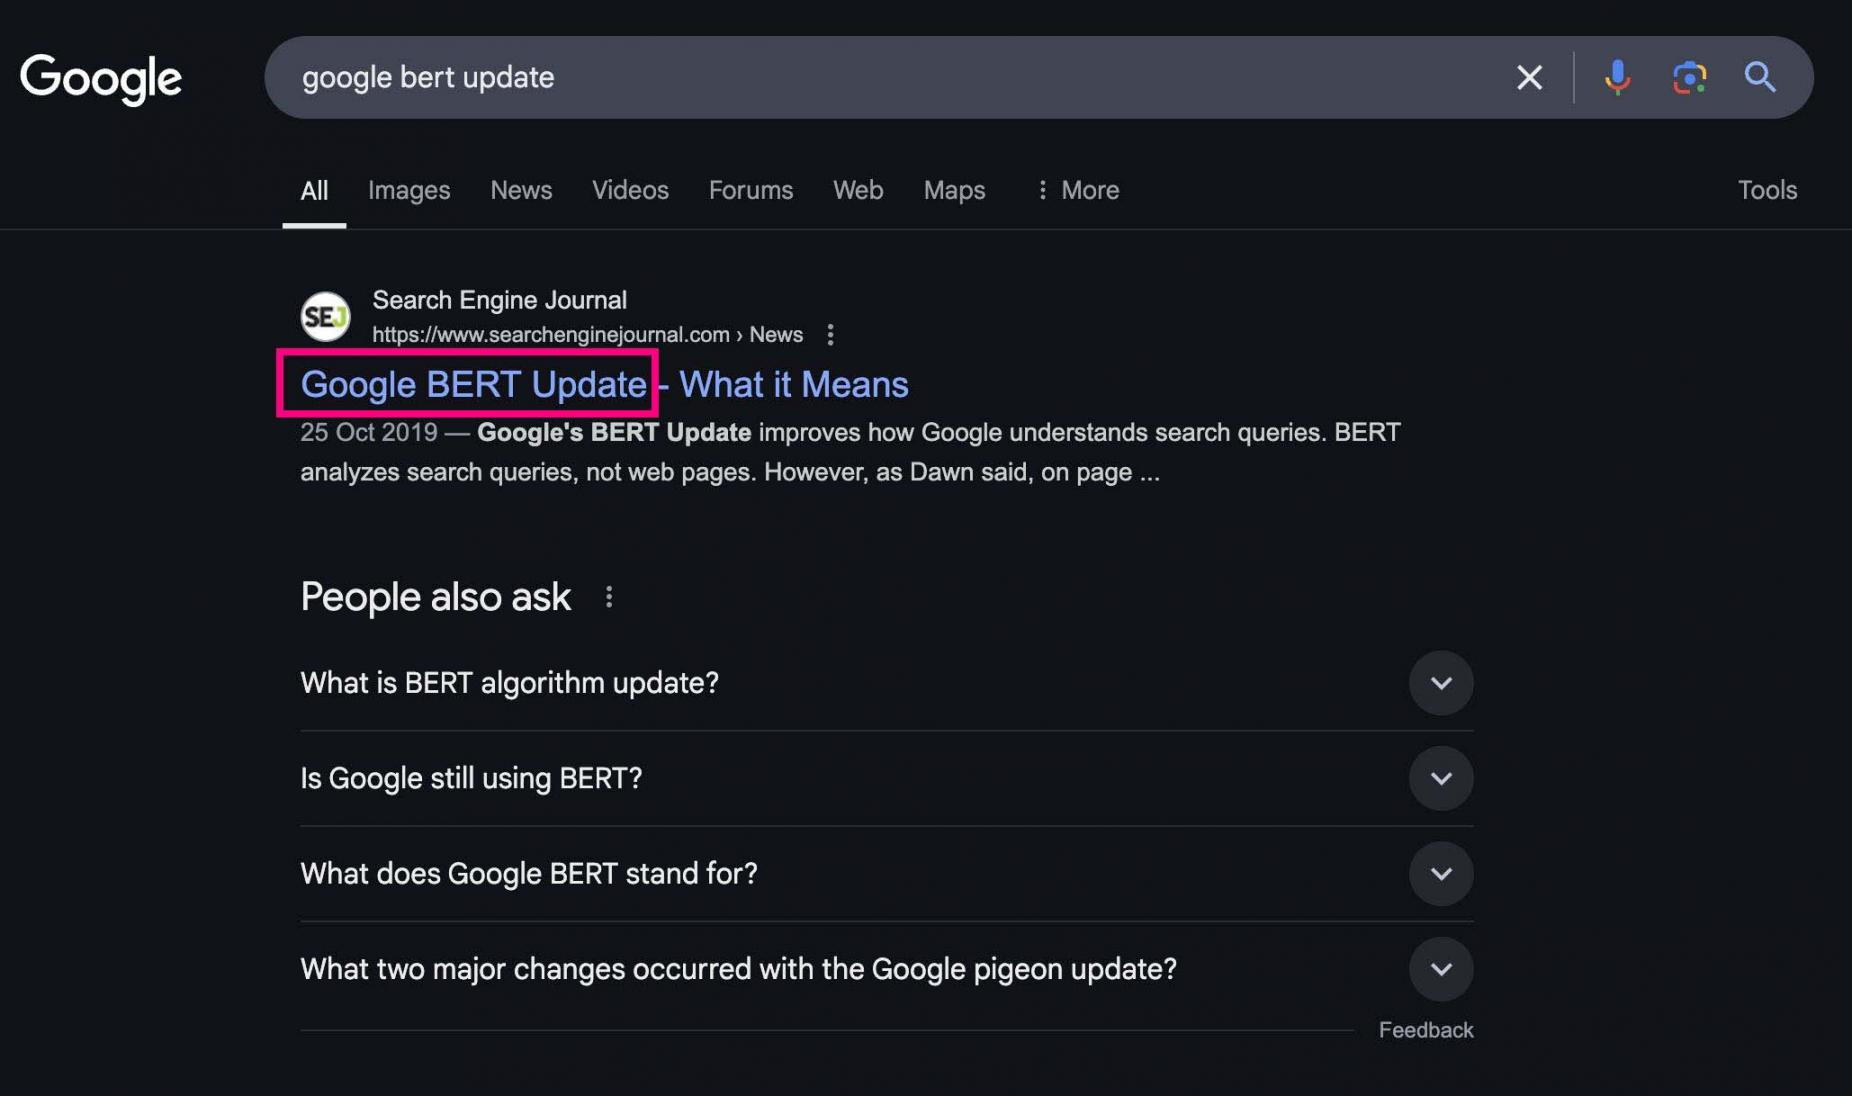Click the magnifying glass search icon
The width and height of the screenshot is (1852, 1096).
(x=1760, y=77)
